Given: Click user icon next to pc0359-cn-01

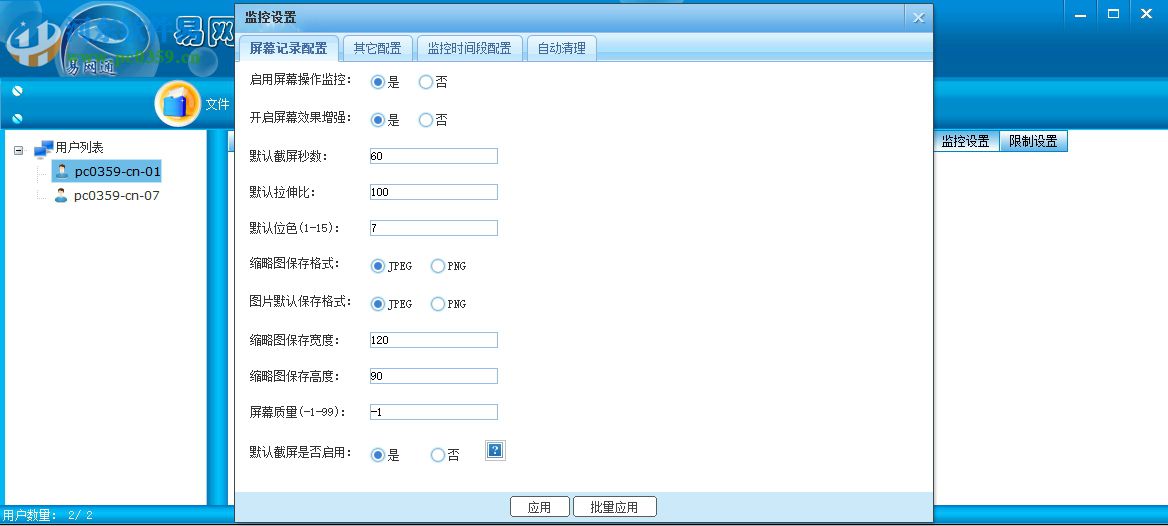Looking at the screenshot, I should click(63, 171).
